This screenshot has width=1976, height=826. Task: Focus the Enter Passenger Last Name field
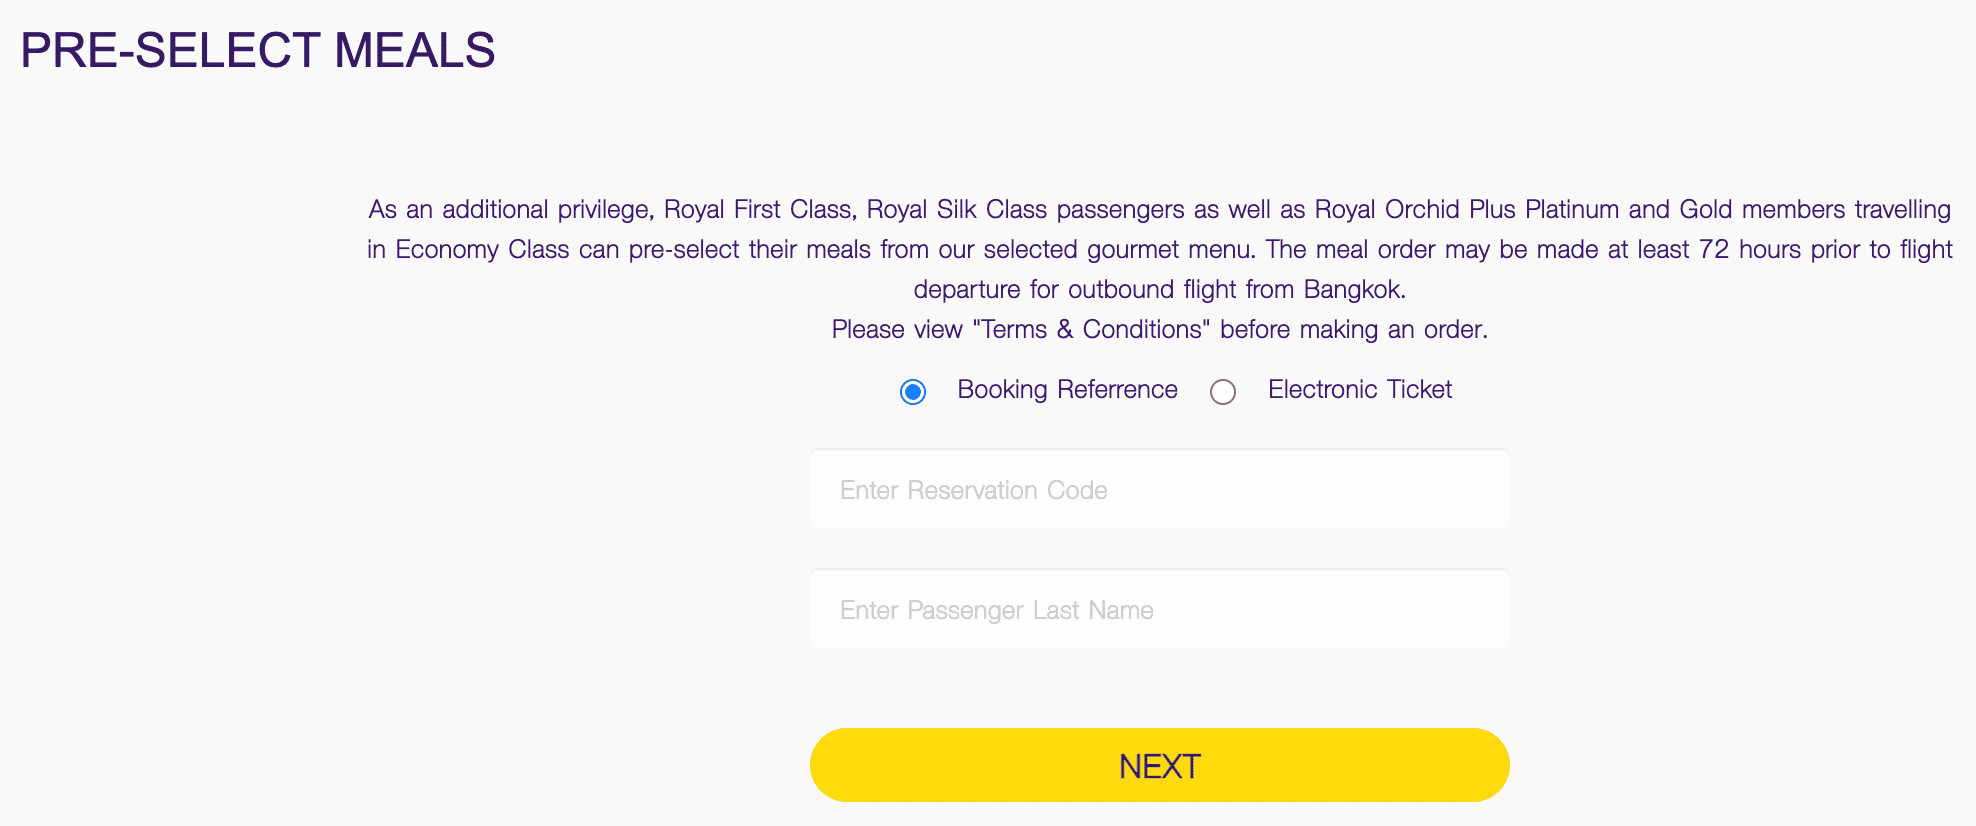click(x=1159, y=610)
